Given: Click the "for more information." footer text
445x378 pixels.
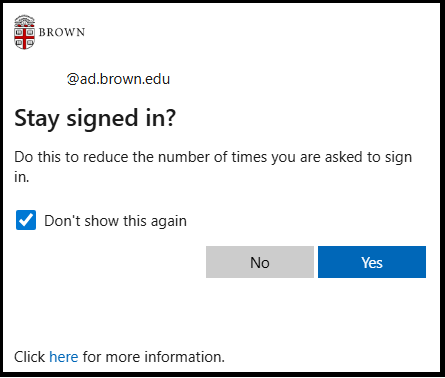Looking at the screenshot, I should click(154, 357).
